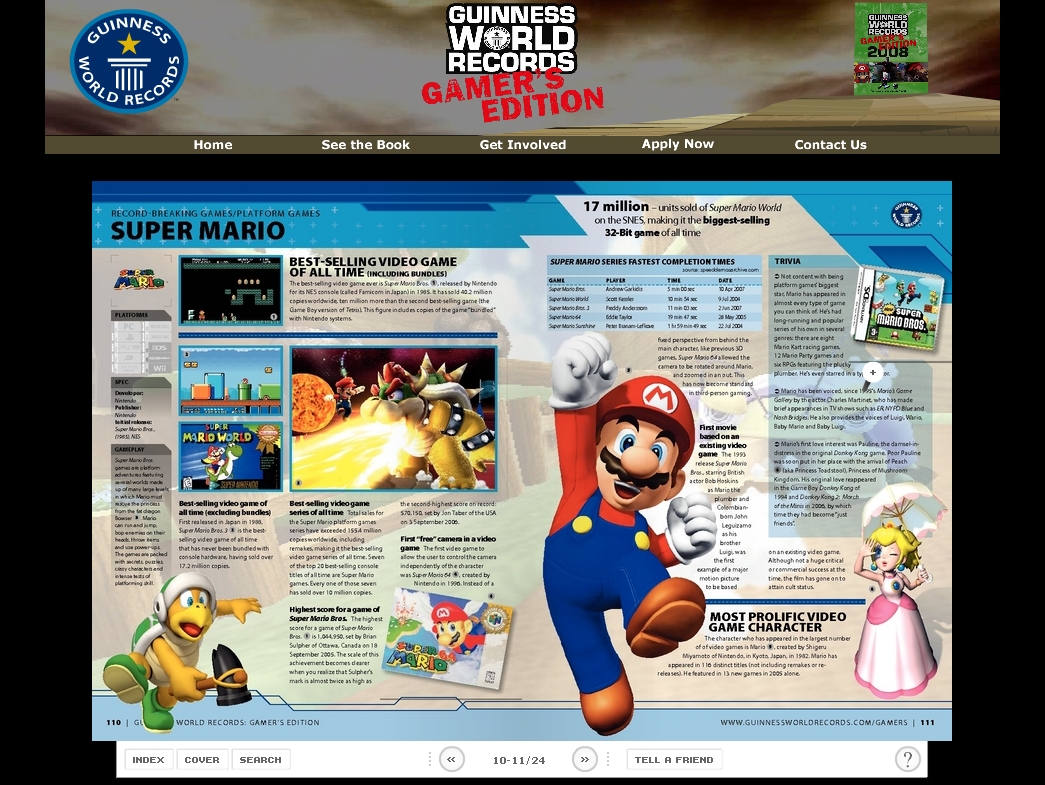
Task: Open help with question mark icon
Action: pos(907,759)
